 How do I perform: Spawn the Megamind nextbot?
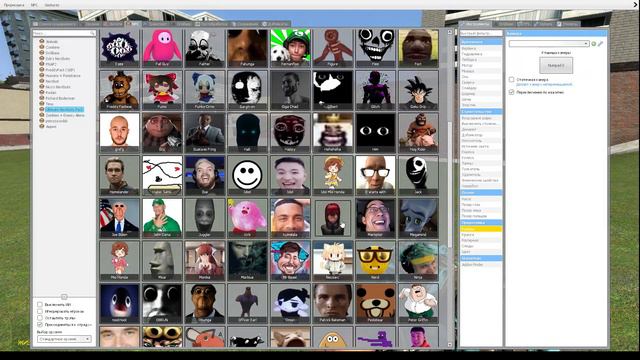[x=418, y=218]
